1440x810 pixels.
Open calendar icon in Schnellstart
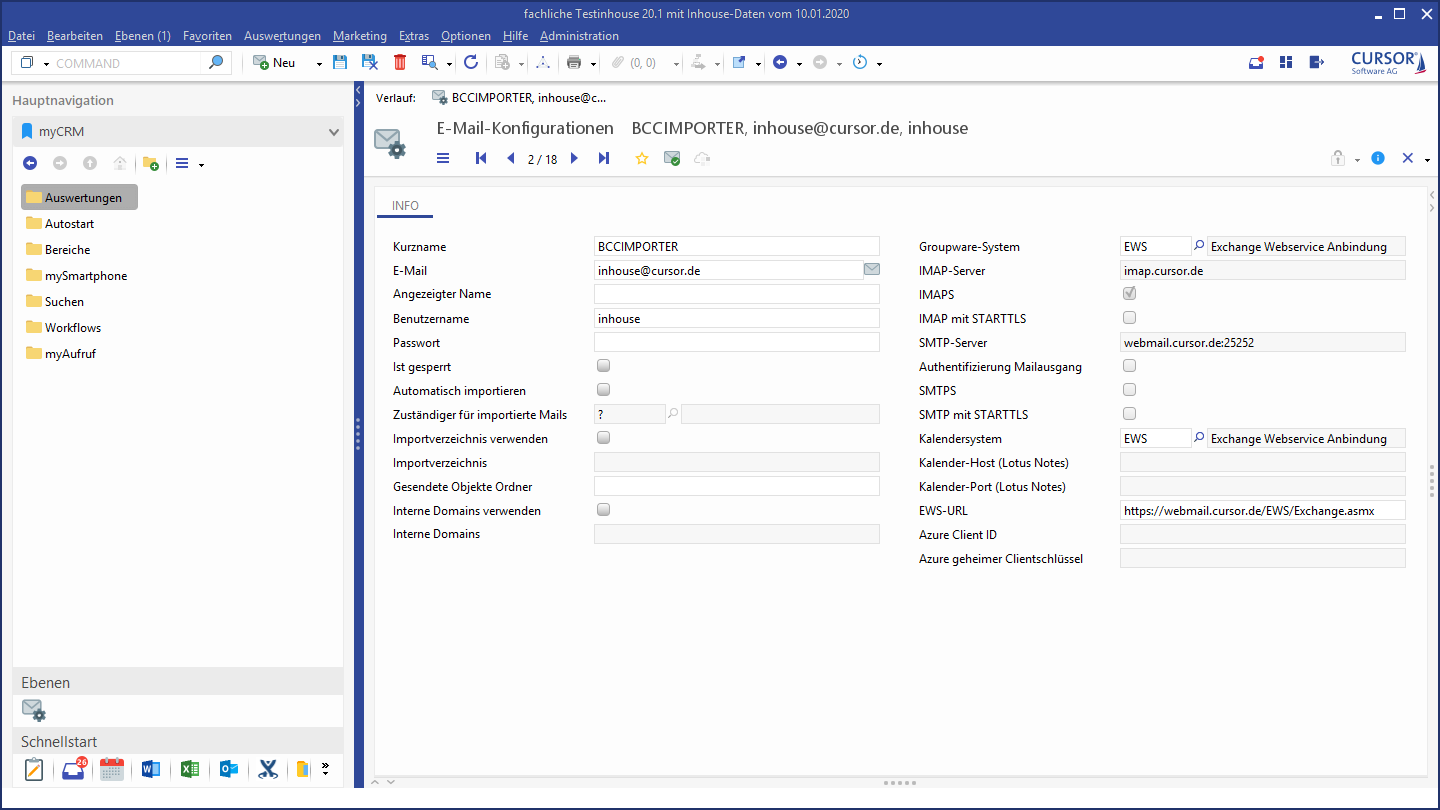pos(112,769)
